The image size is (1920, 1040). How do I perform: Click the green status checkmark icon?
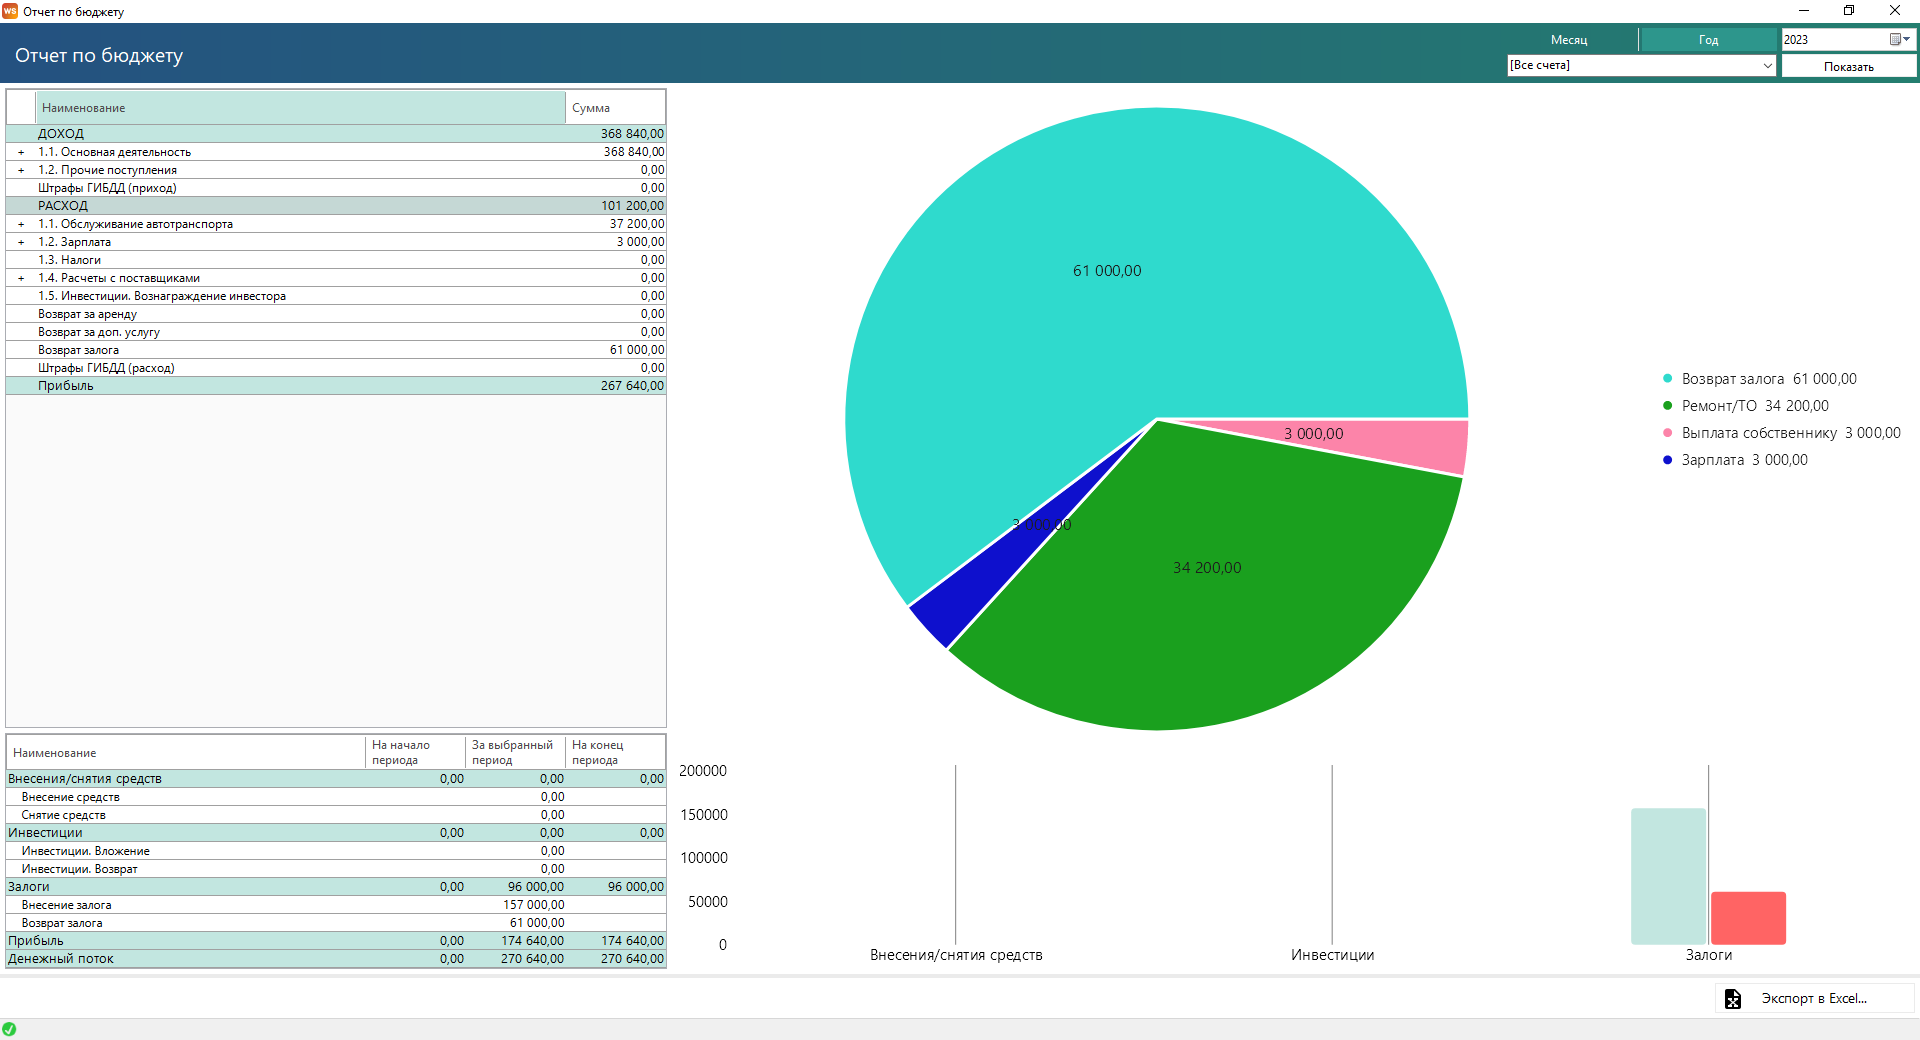[x=9, y=1029]
